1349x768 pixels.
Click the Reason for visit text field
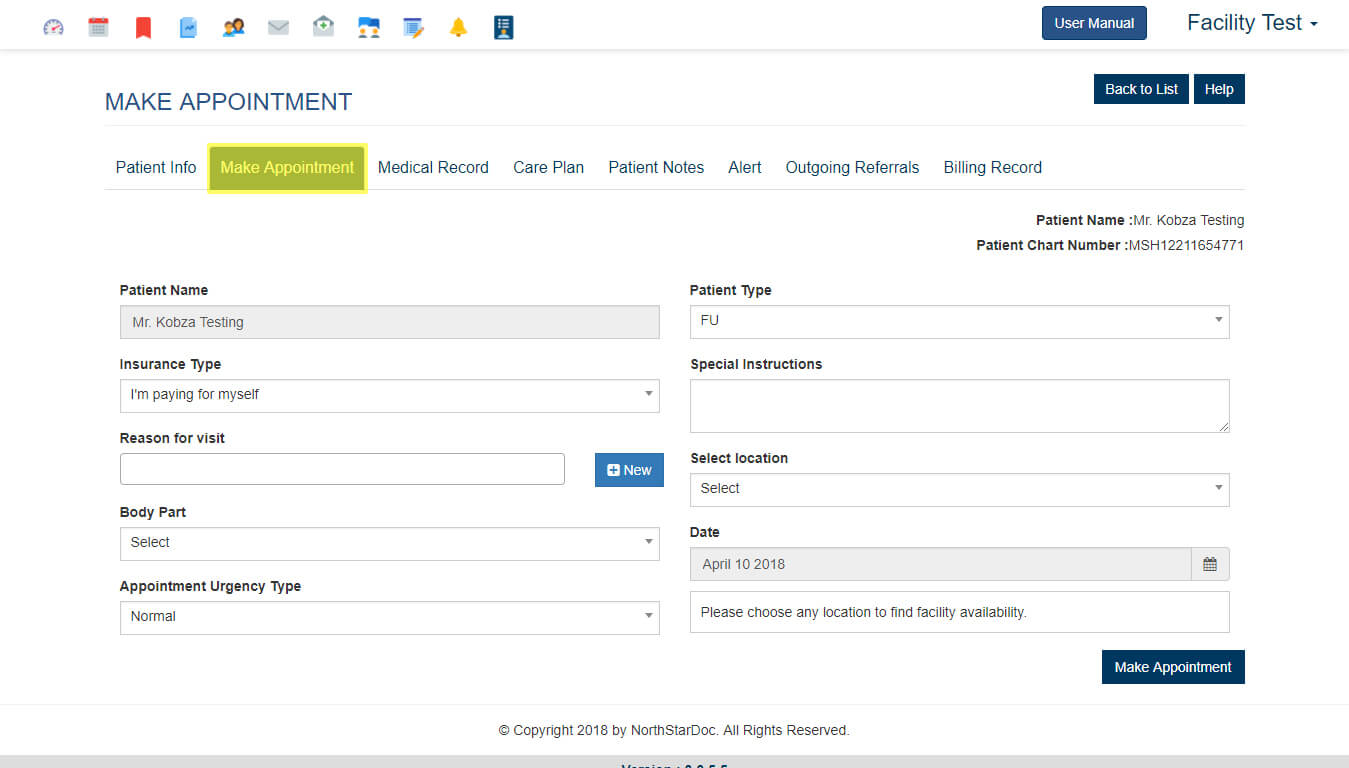click(x=342, y=469)
